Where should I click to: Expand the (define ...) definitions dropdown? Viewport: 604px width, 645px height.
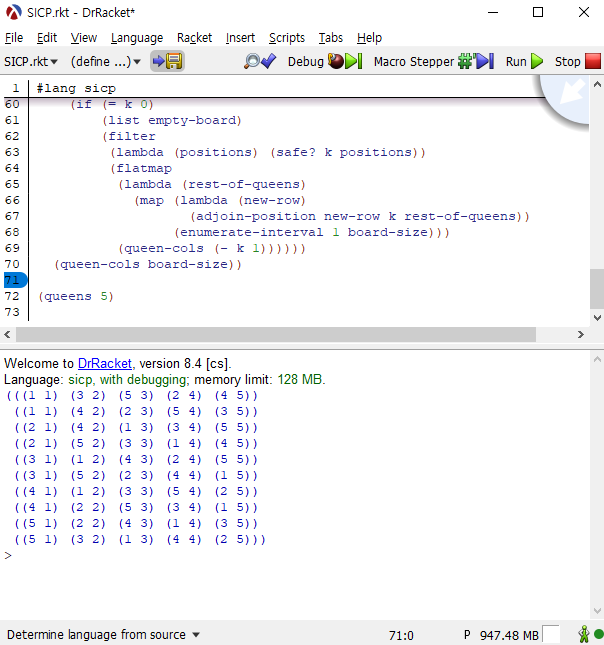106,61
